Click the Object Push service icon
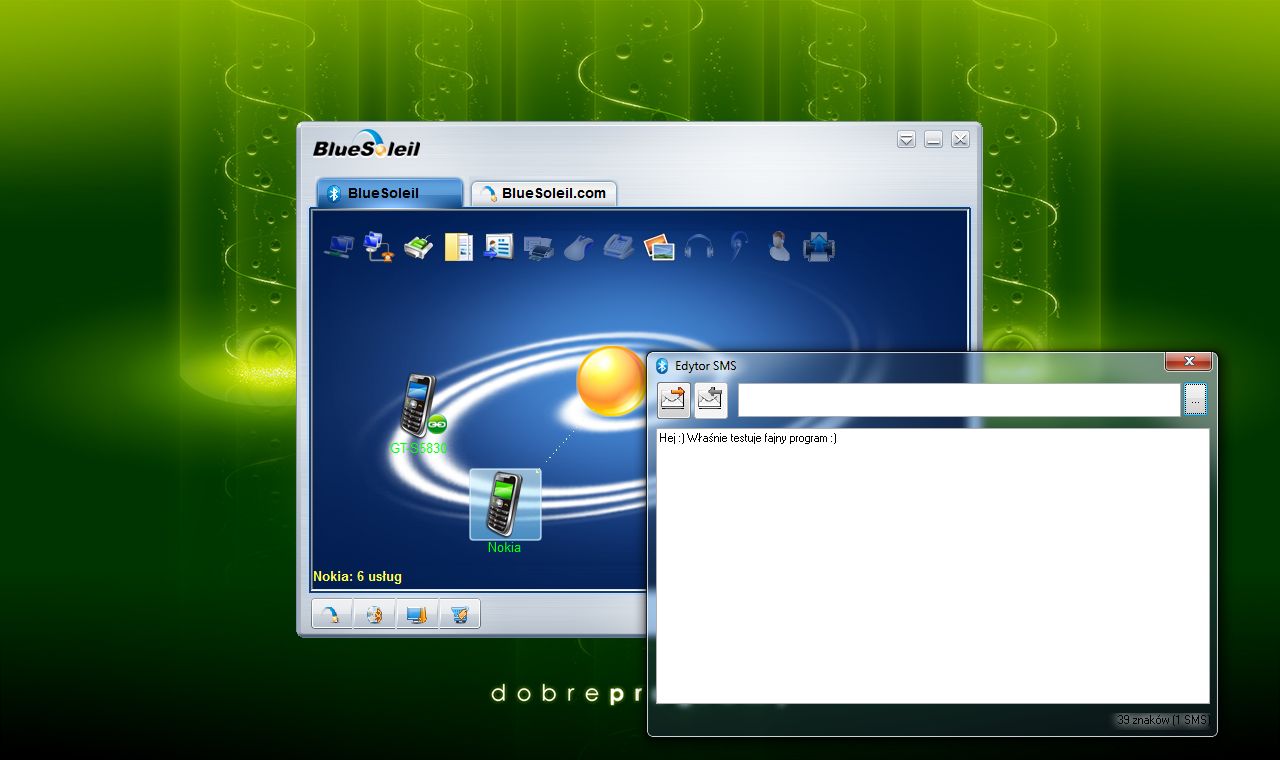 click(819, 246)
